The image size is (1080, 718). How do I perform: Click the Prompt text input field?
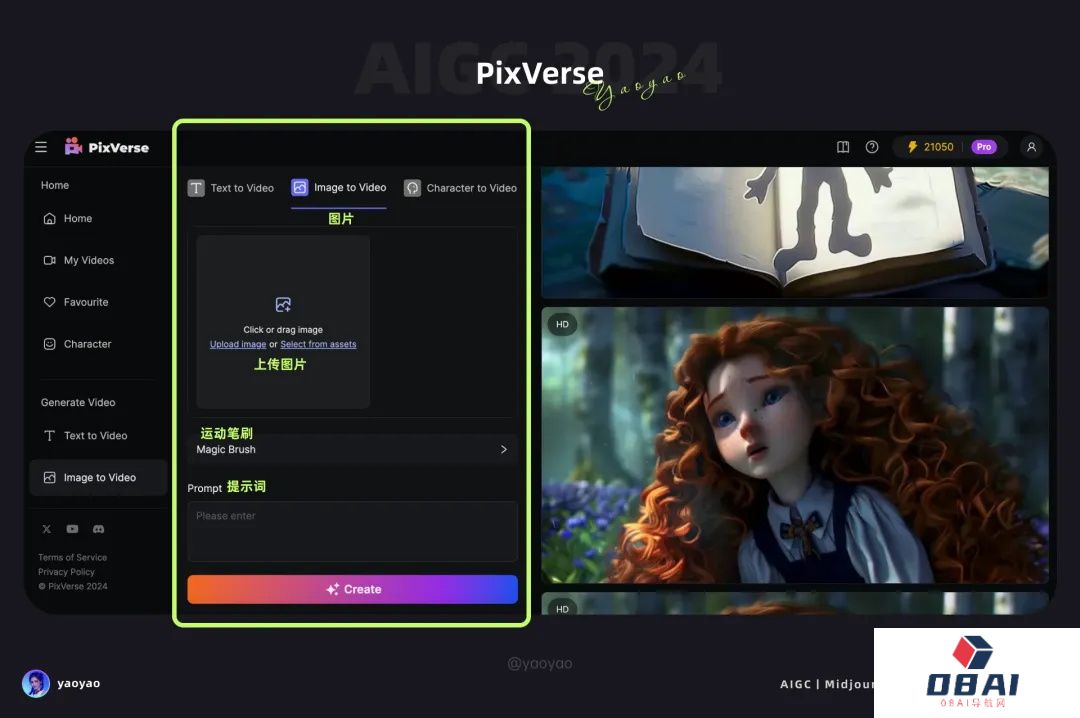coord(353,531)
